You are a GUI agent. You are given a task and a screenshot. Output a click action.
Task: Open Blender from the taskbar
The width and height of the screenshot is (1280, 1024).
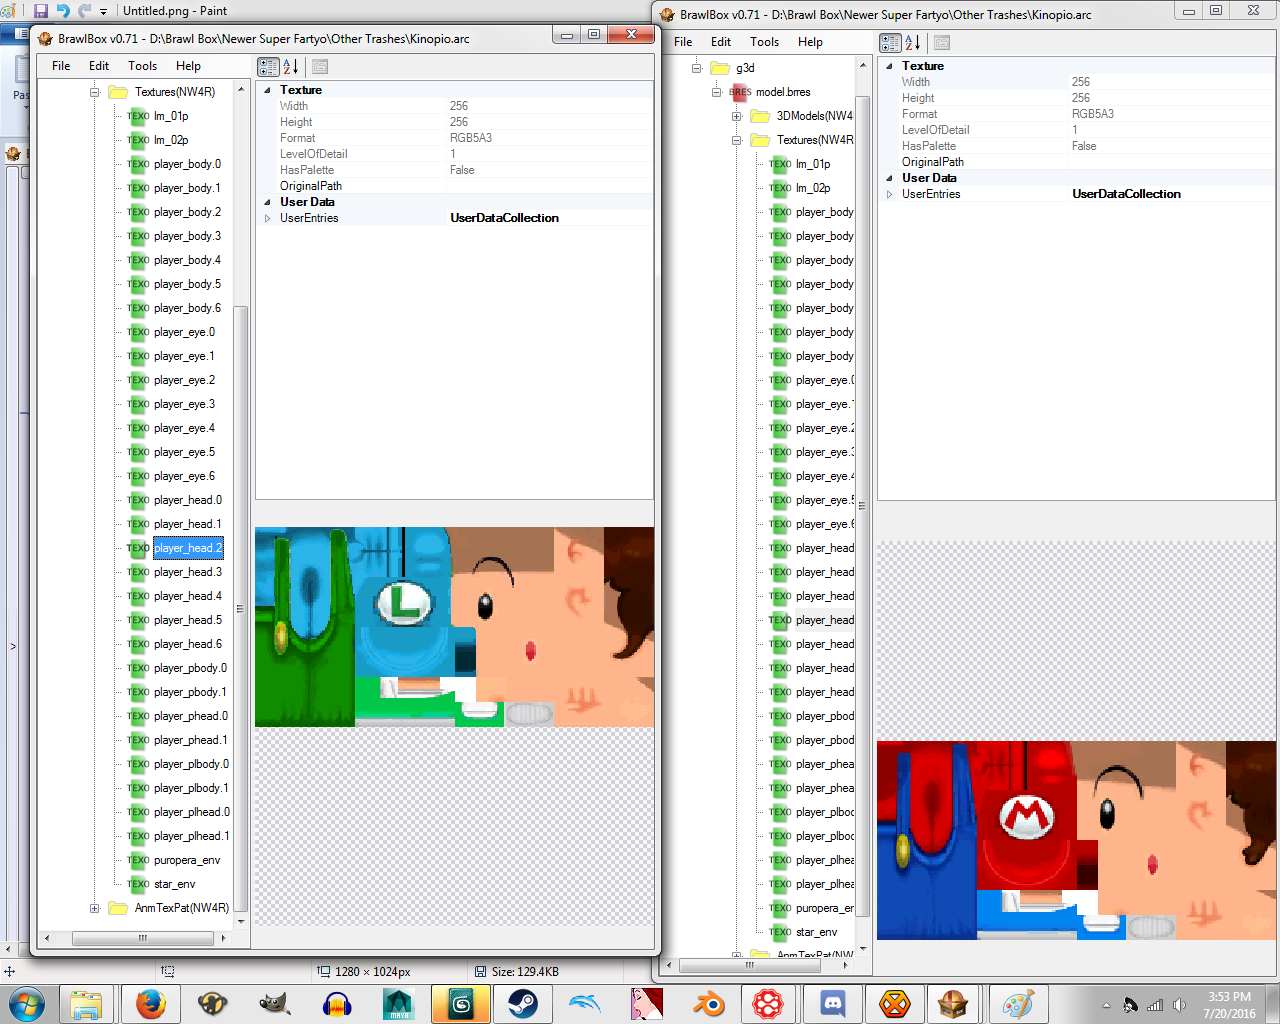pyautogui.click(x=709, y=1003)
